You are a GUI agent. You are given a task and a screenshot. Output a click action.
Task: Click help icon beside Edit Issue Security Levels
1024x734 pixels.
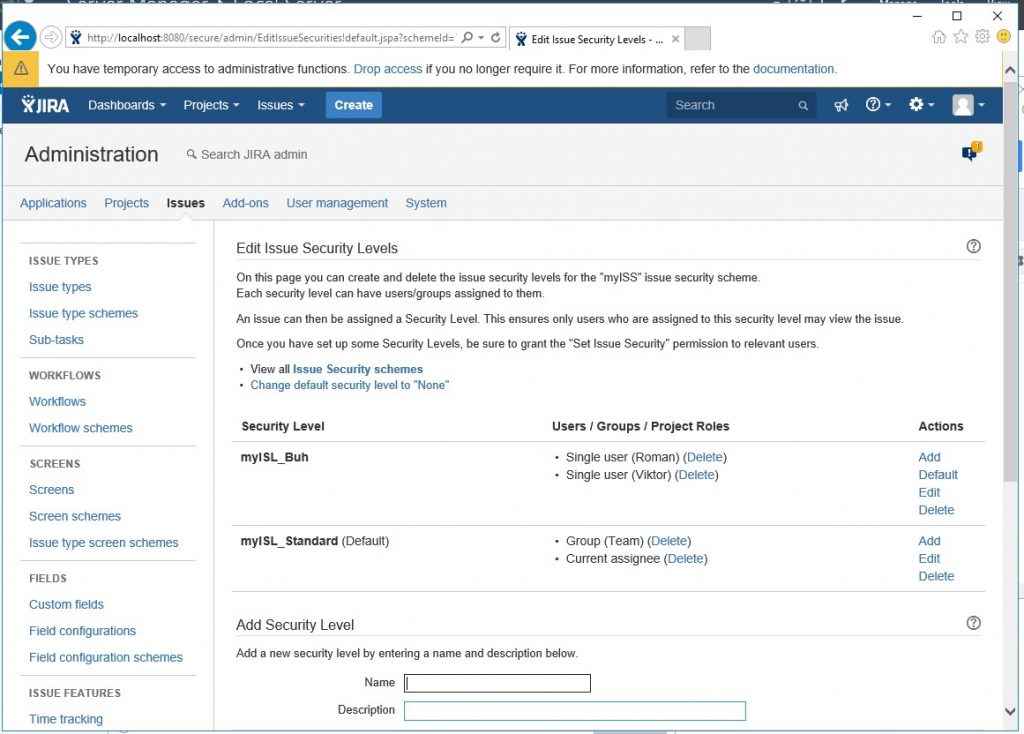(973, 246)
